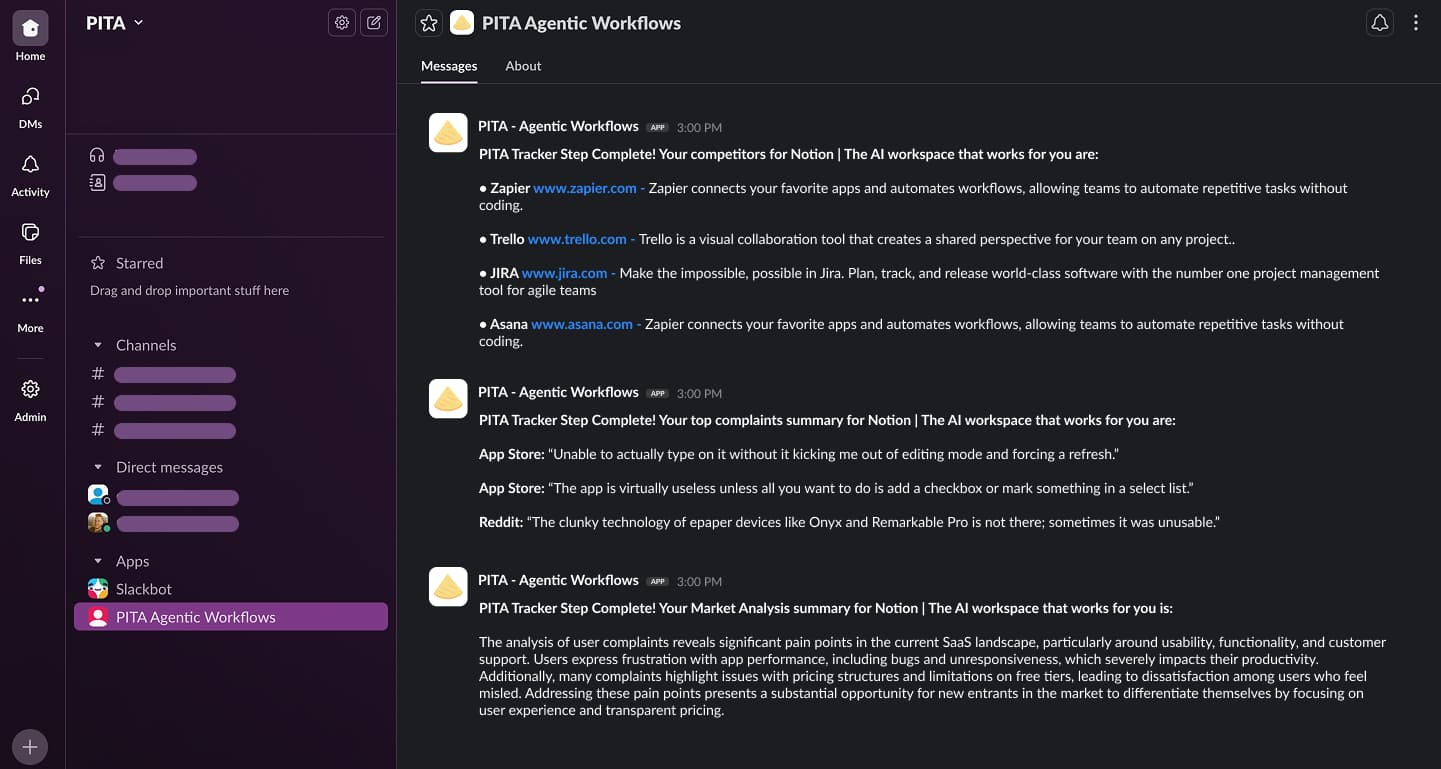Open the PITA workspace switcher dropdown
This screenshot has height=769, width=1441.
coord(114,22)
